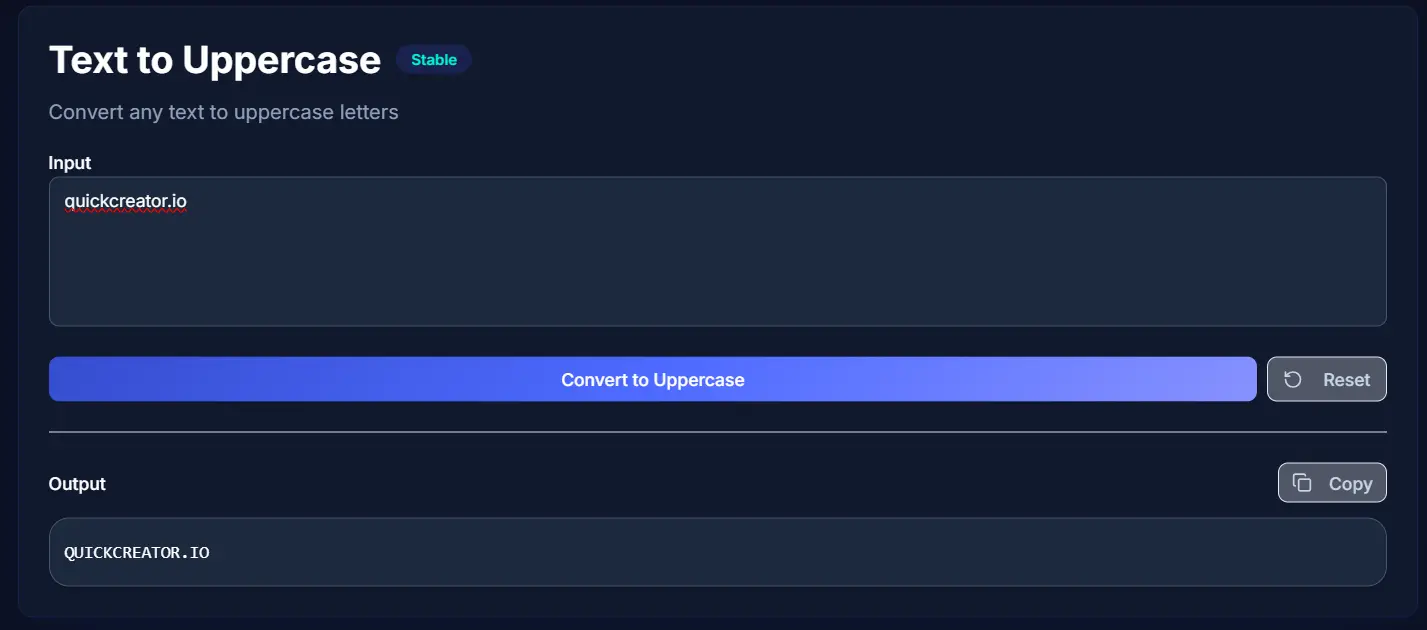This screenshot has width=1427, height=630.
Task: Click the word 'Uppercase' in the title
Action: pos(282,61)
